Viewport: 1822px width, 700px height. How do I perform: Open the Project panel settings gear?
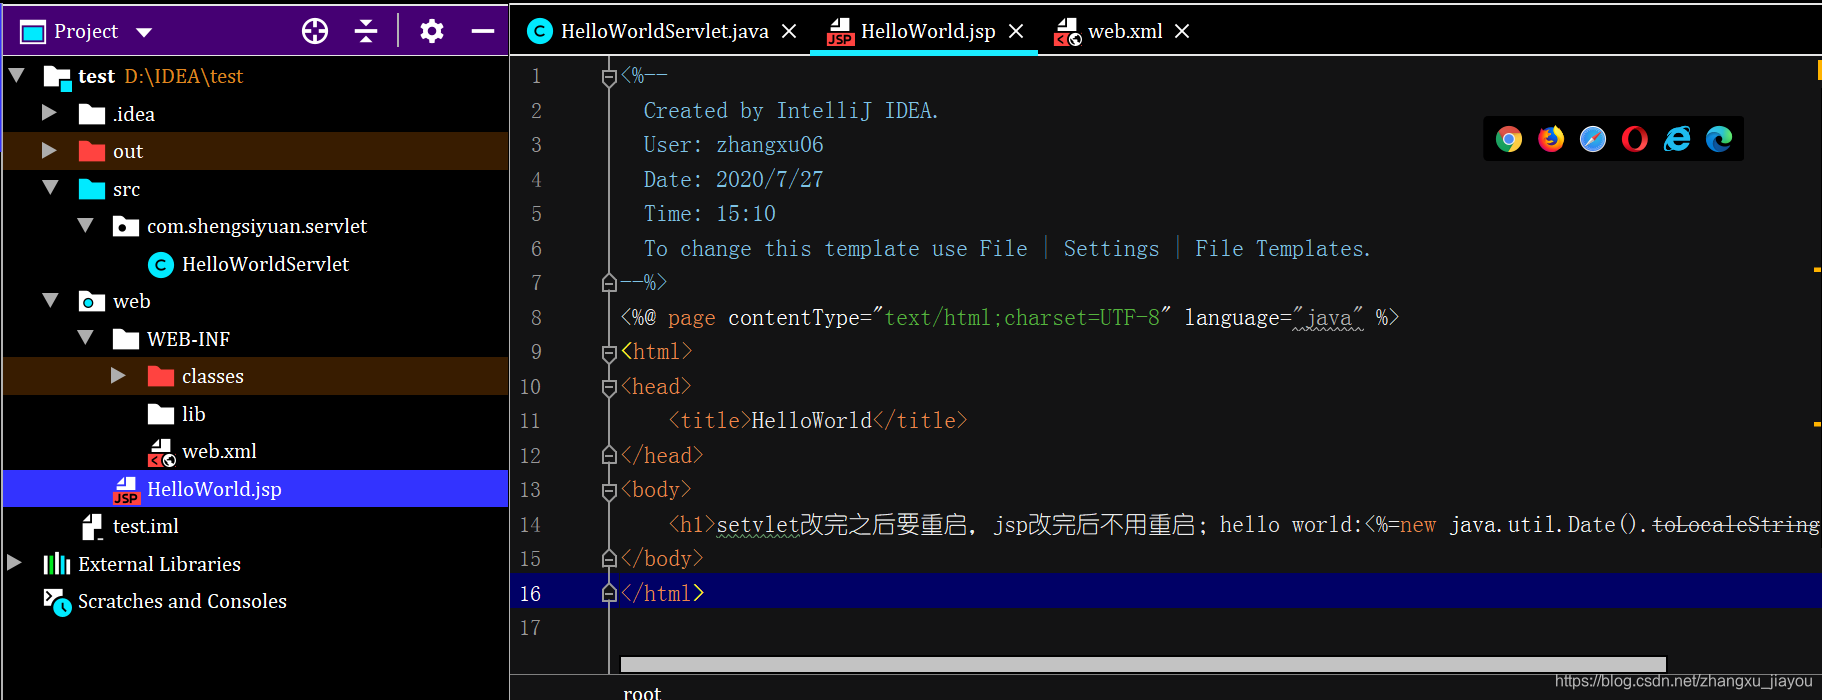click(432, 31)
